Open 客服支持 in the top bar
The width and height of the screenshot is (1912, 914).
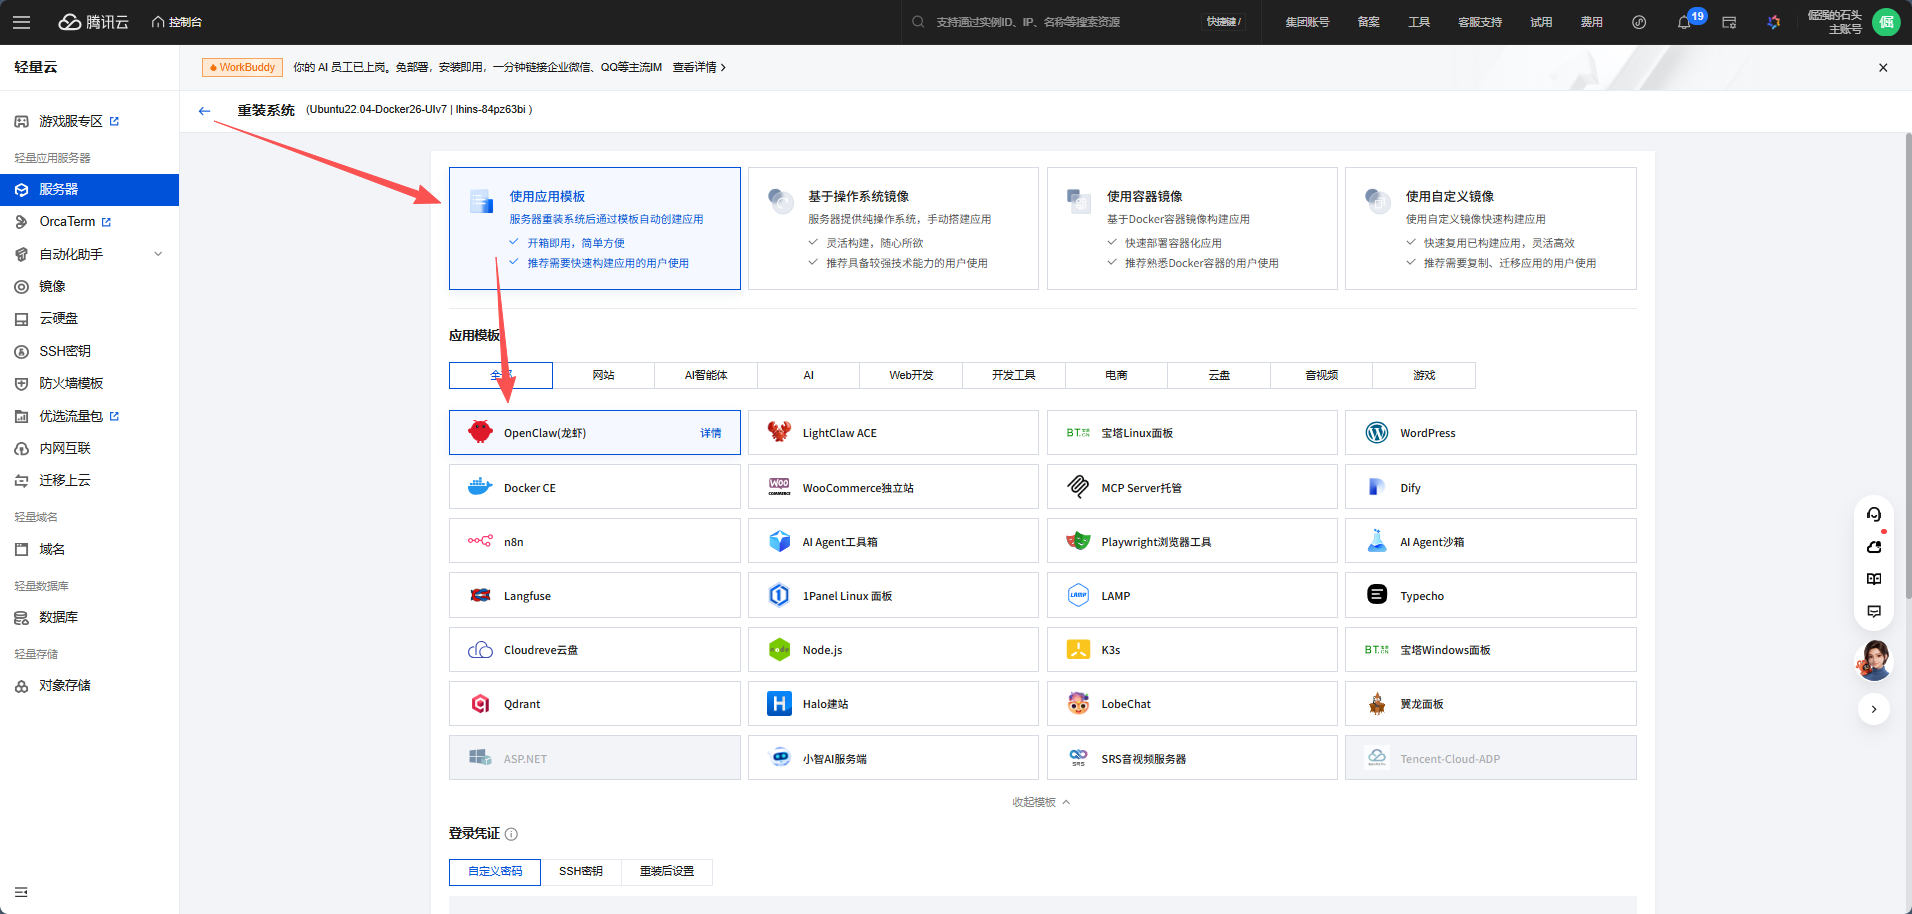(x=1480, y=22)
